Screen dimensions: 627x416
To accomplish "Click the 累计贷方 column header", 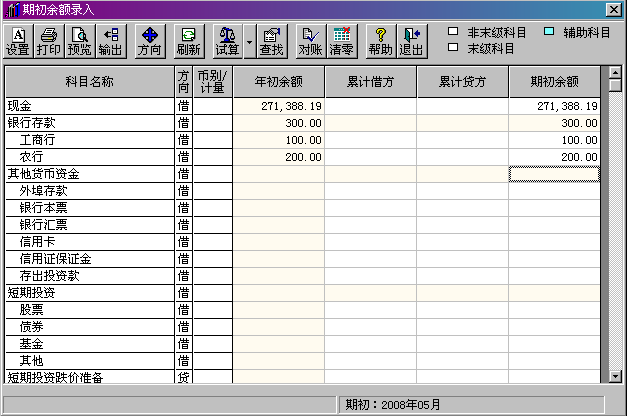I will coord(463,82).
